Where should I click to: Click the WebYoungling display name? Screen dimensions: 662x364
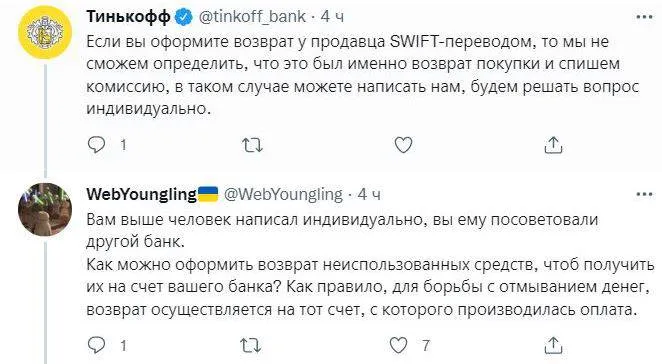[x=141, y=195]
